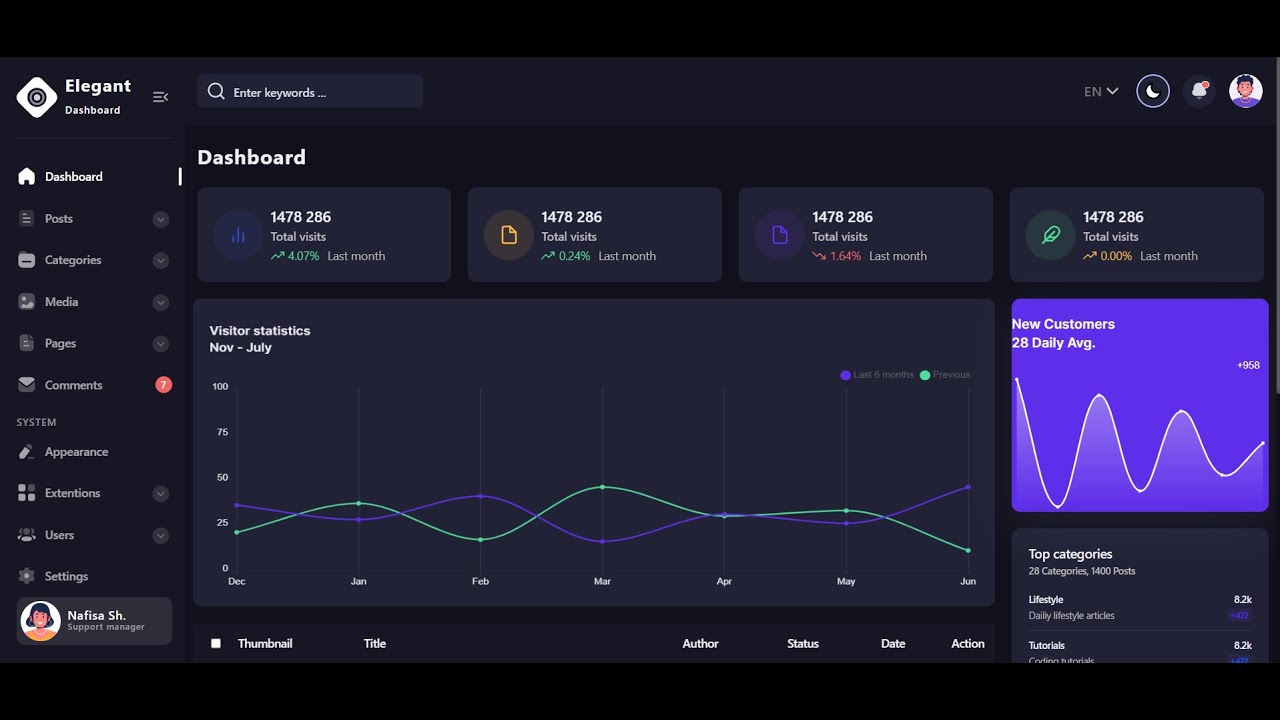Image resolution: width=1280 pixels, height=720 pixels.
Task: Click the Mar data point on green line
Action: click(x=602, y=487)
